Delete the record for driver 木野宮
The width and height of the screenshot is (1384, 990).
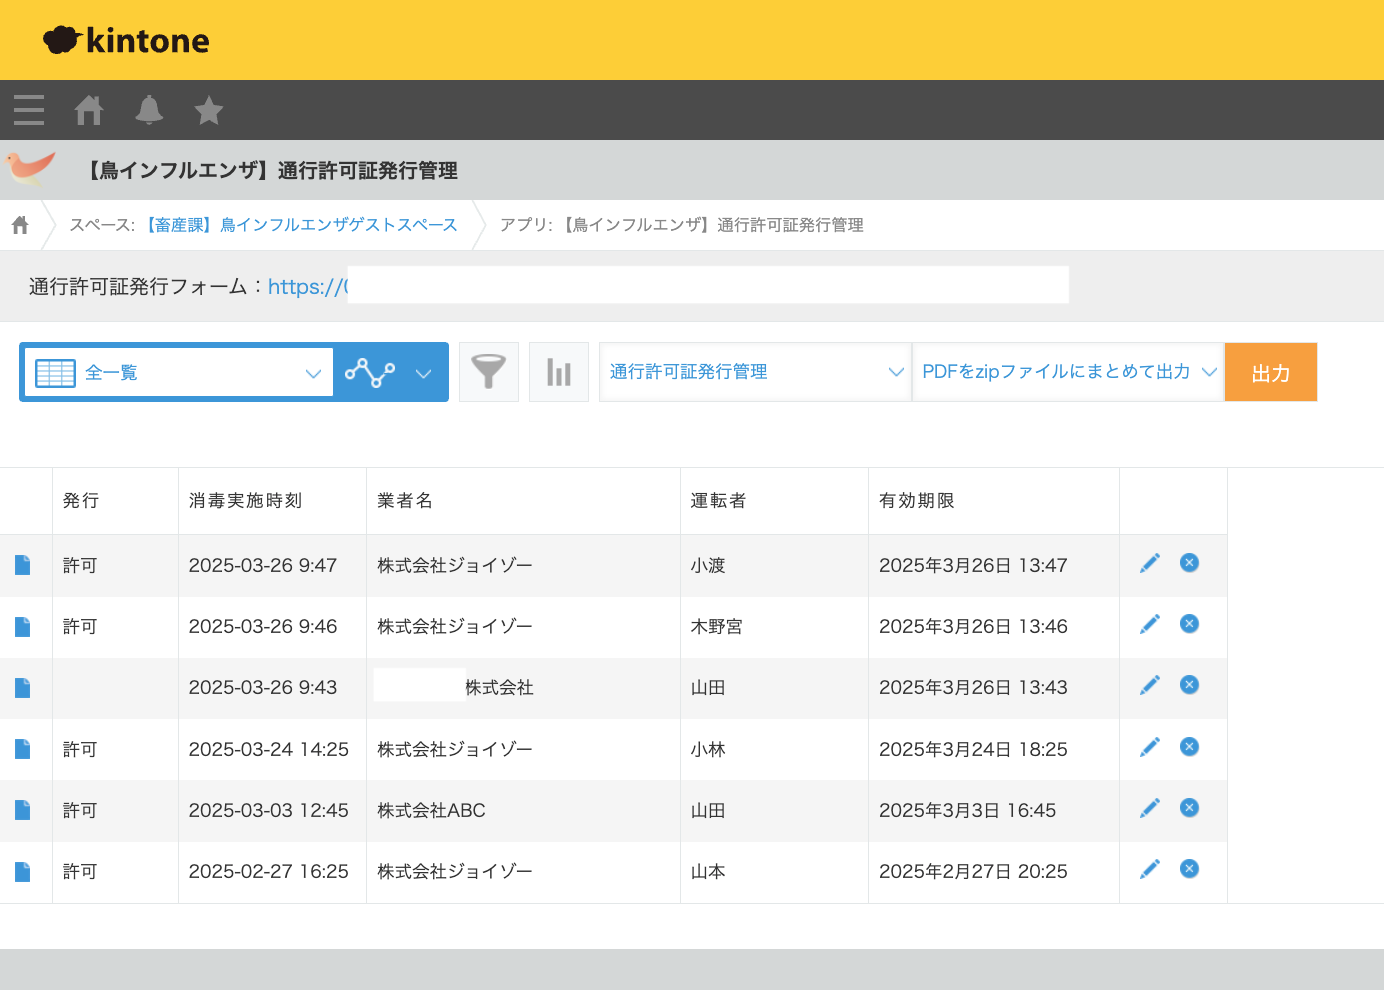(x=1189, y=624)
